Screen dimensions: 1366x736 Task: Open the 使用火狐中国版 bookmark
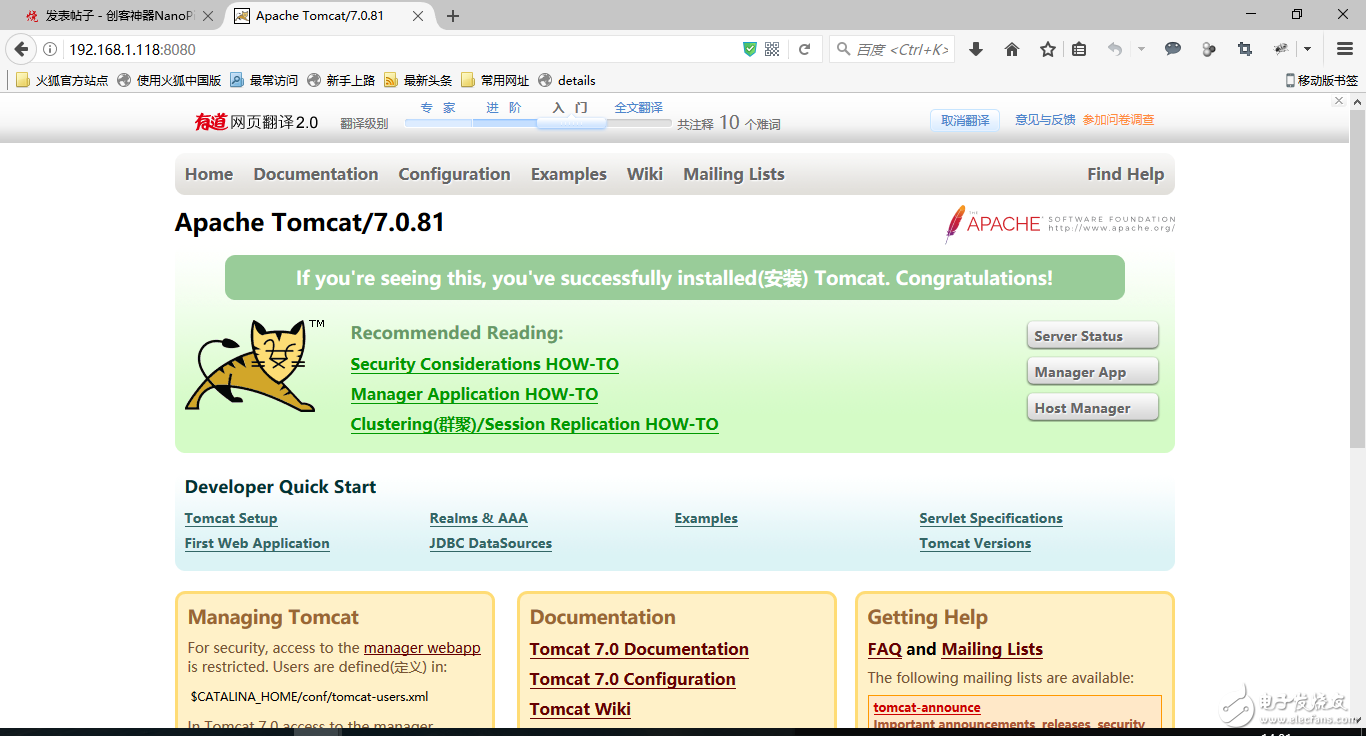click(x=169, y=80)
